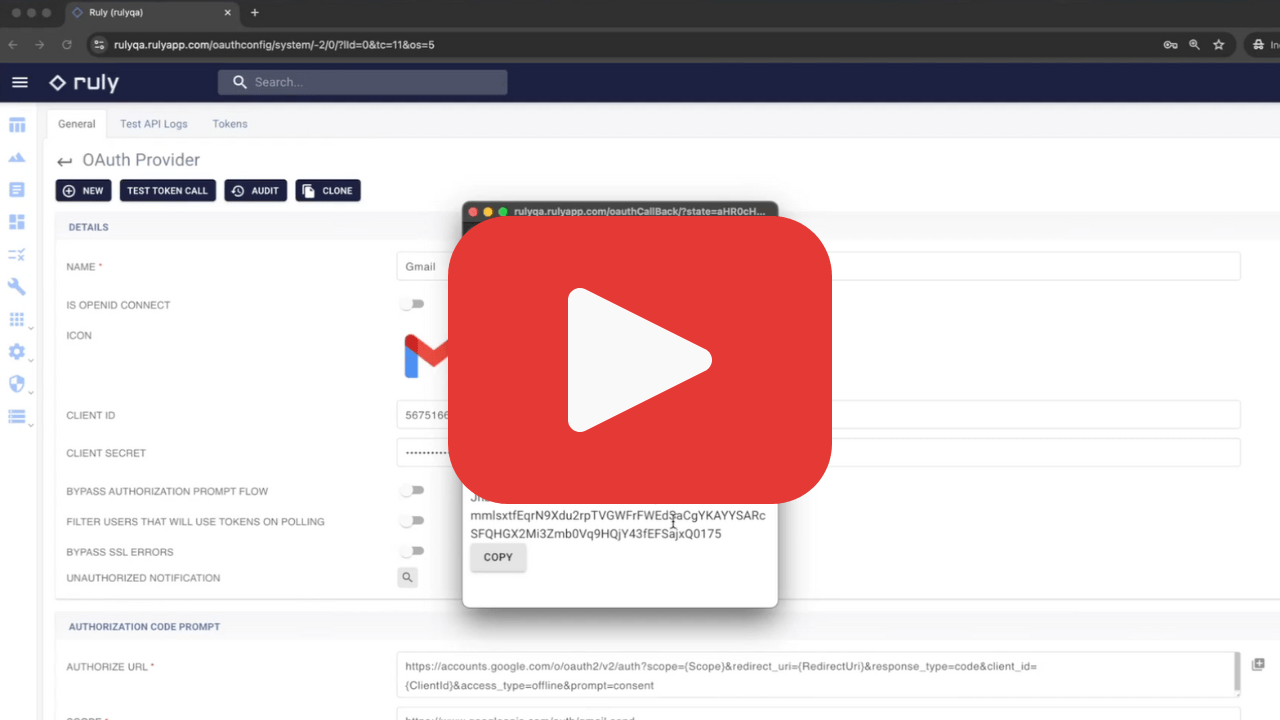Open the grid apps sidebar icon
Image resolution: width=1280 pixels, height=720 pixels.
coord(16,320)
